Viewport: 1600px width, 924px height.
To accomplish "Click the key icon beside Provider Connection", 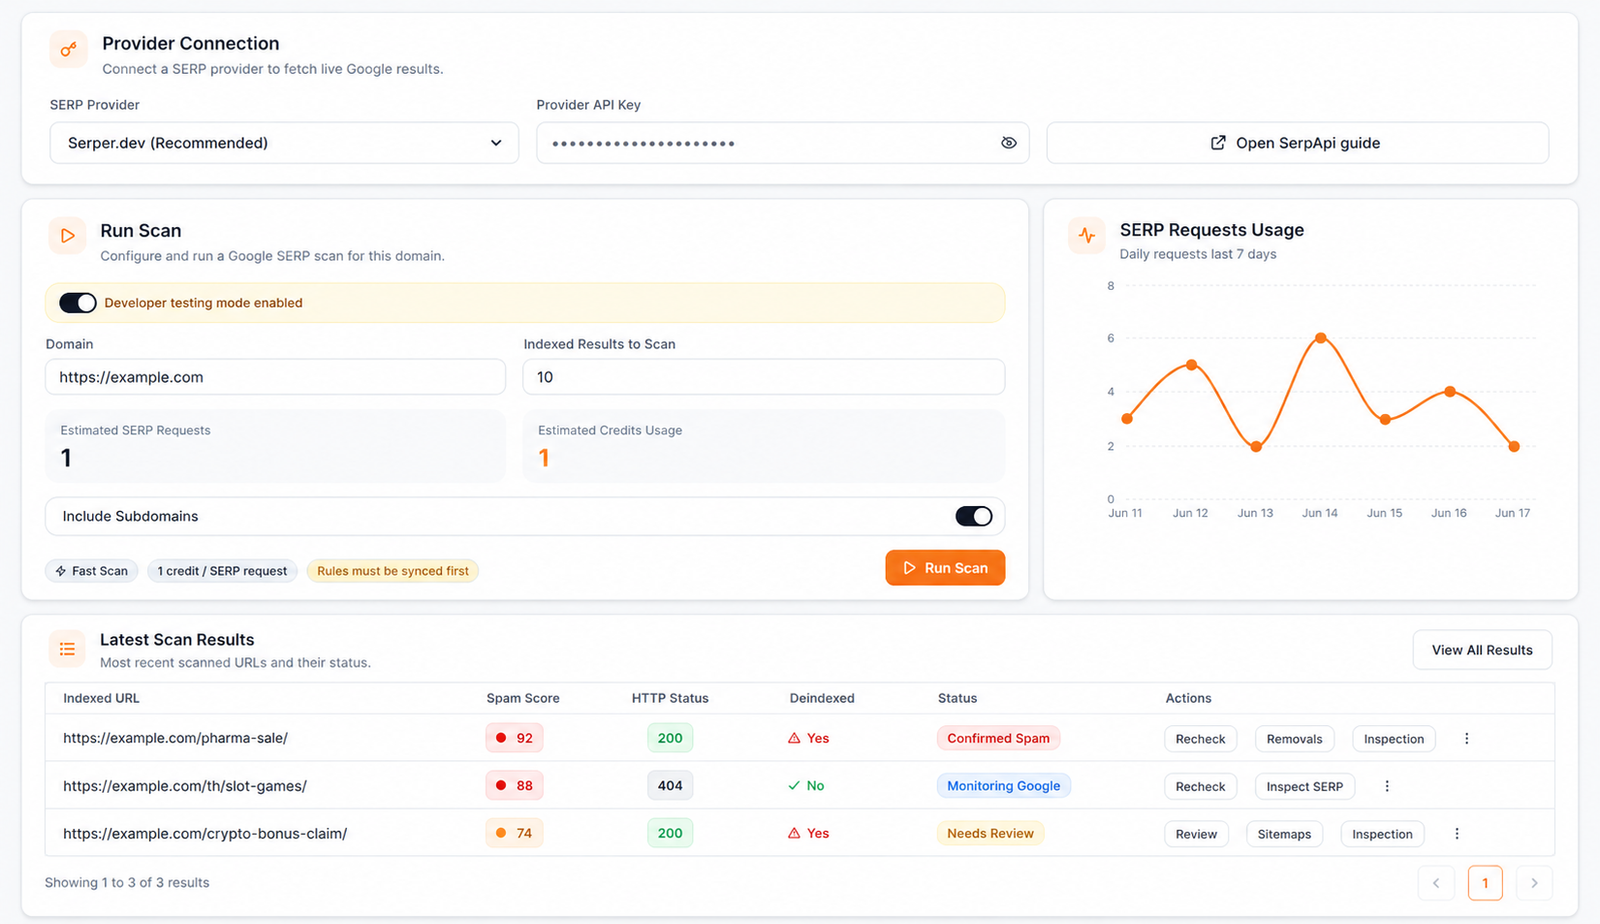I will click(68, 49).
